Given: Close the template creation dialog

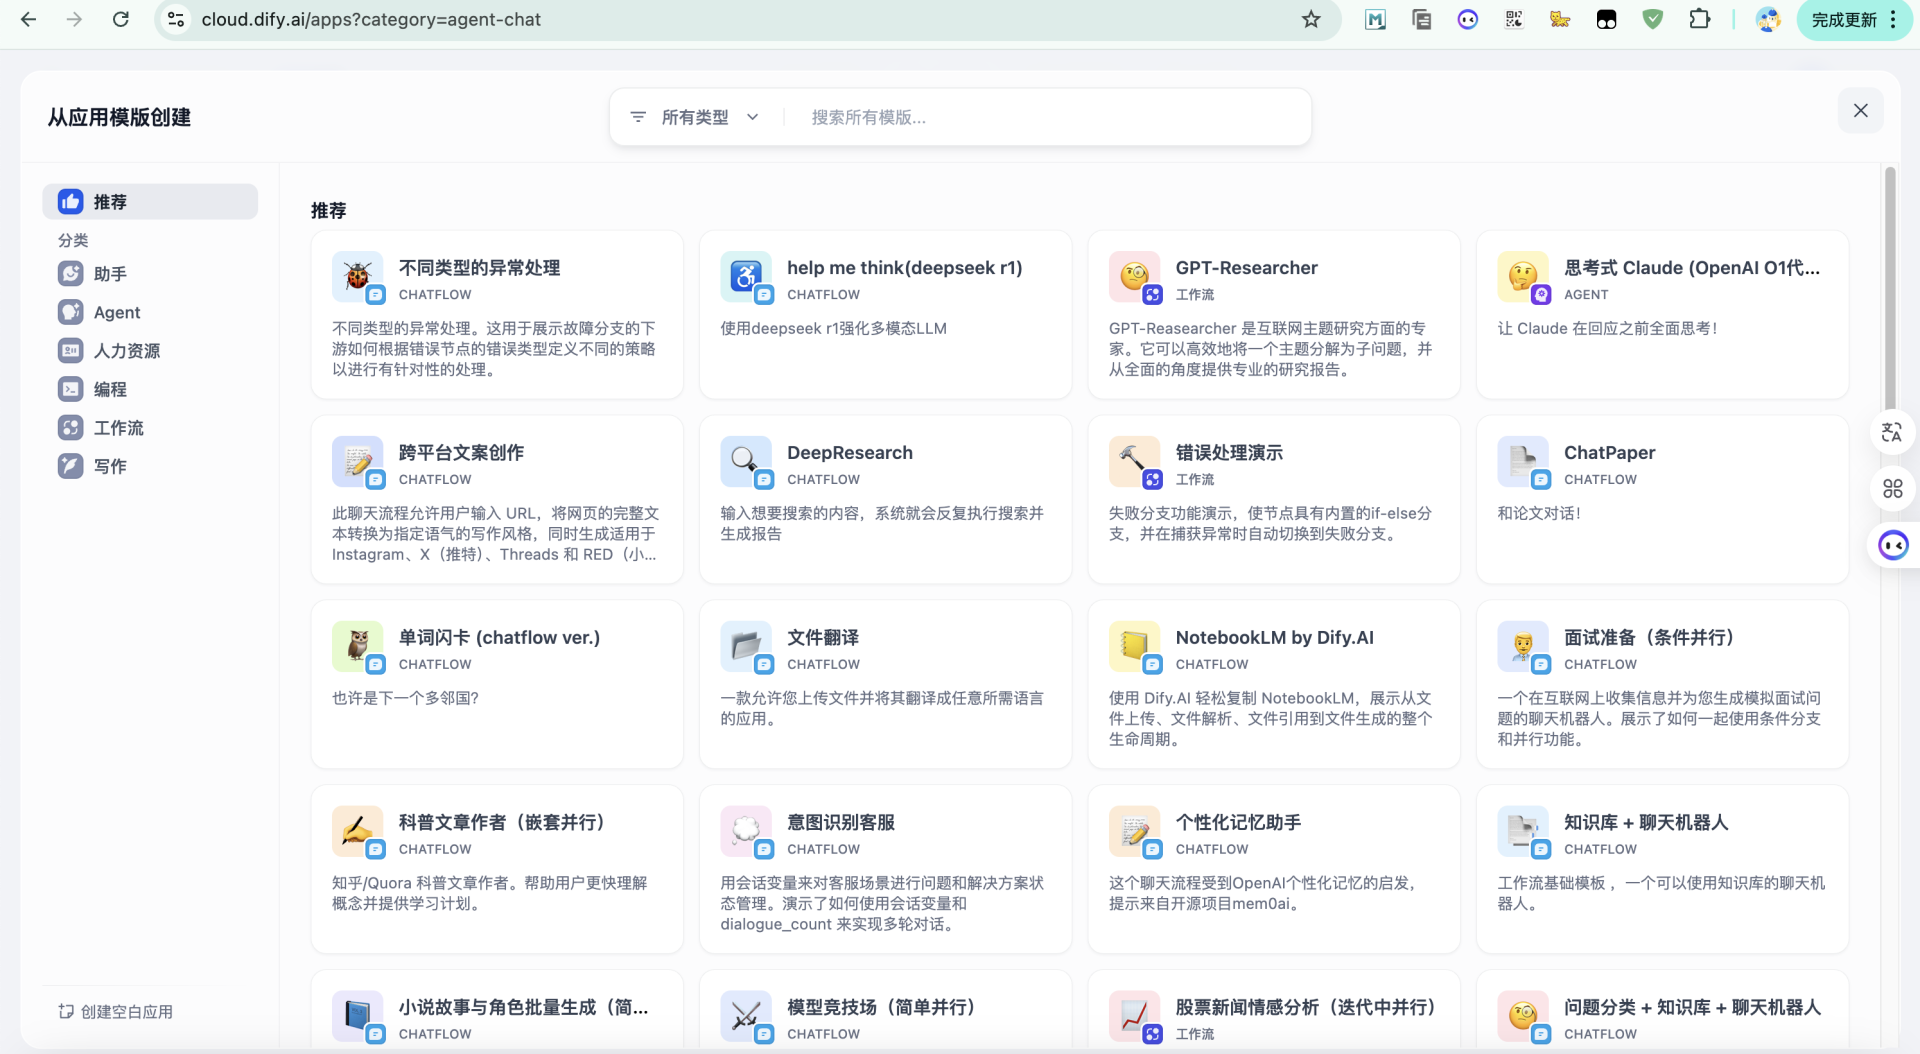Looking at the screenshot, I should point(1860,111).
